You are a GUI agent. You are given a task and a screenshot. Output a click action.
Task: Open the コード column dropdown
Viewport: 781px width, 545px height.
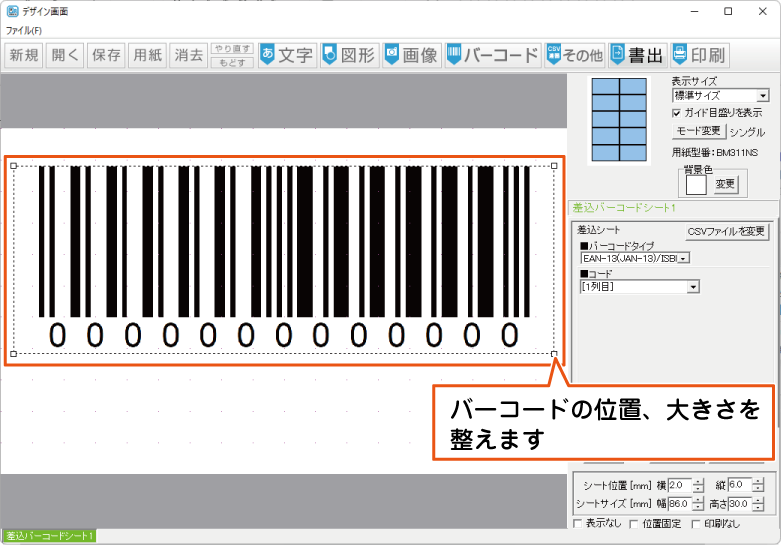click(x=640, y=286)
